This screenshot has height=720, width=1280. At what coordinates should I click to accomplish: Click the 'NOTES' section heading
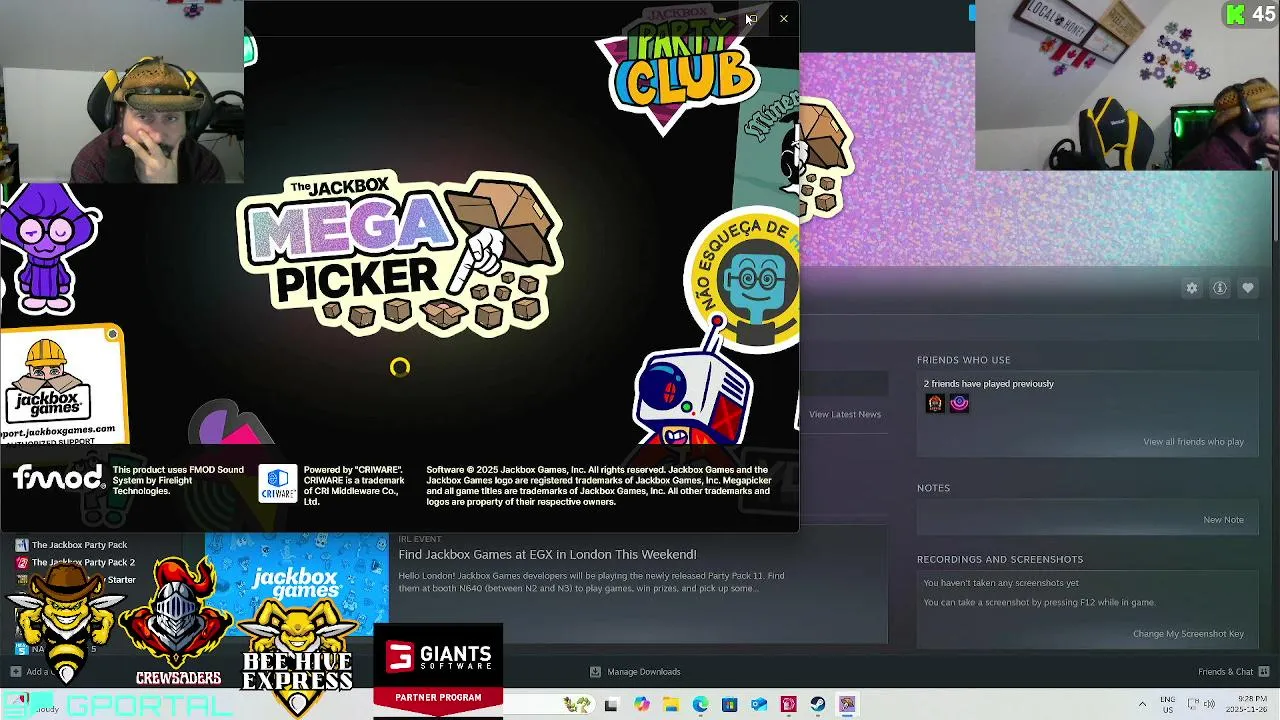(x=933, y=488)
